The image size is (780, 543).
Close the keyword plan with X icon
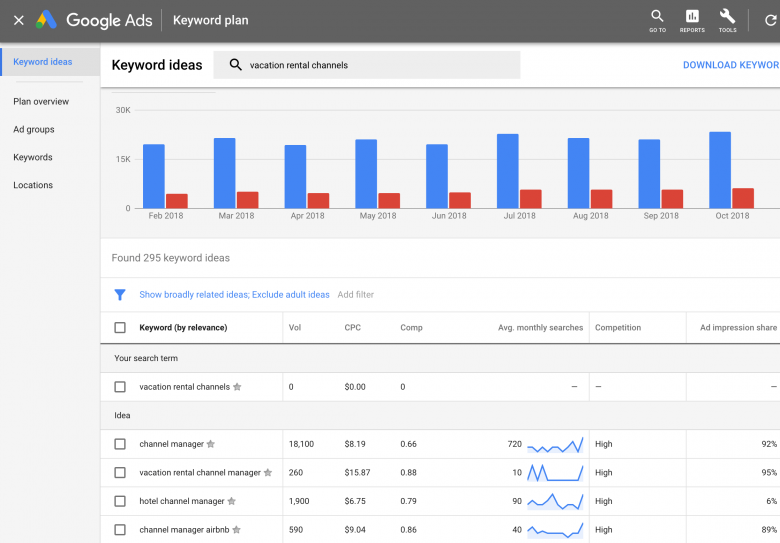pyautogui.click(x=19, y=20)
